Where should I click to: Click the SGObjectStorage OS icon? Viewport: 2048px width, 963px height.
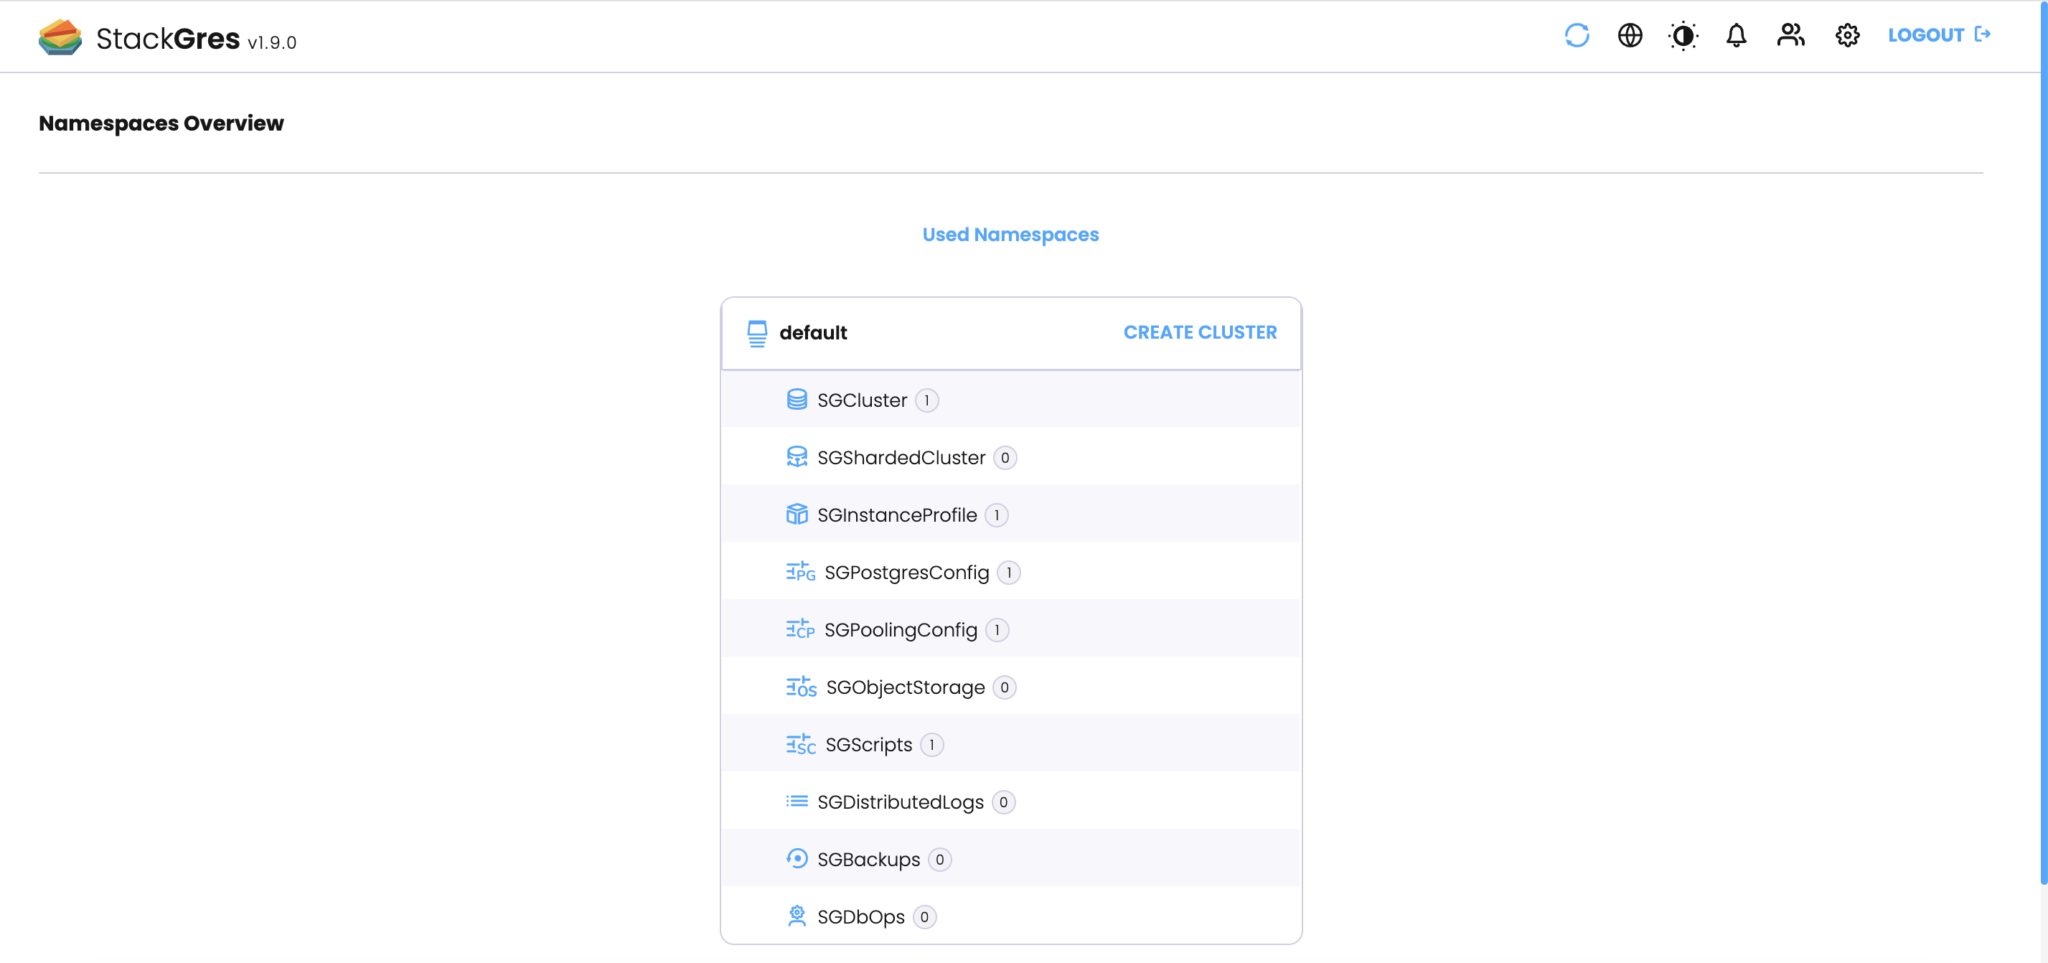pyautogui.click(x=801, y=687)
